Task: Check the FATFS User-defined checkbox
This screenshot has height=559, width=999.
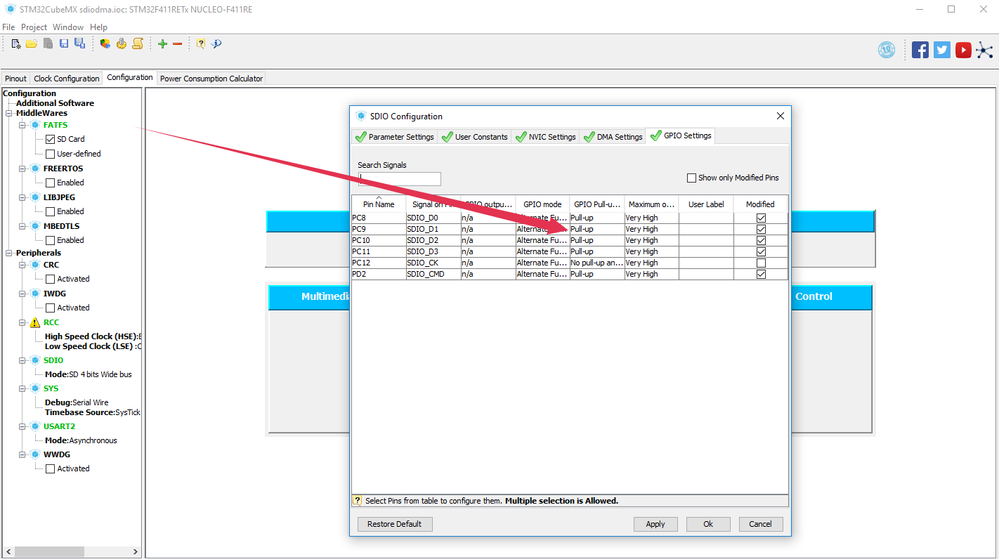Action: tap(50, 154)
